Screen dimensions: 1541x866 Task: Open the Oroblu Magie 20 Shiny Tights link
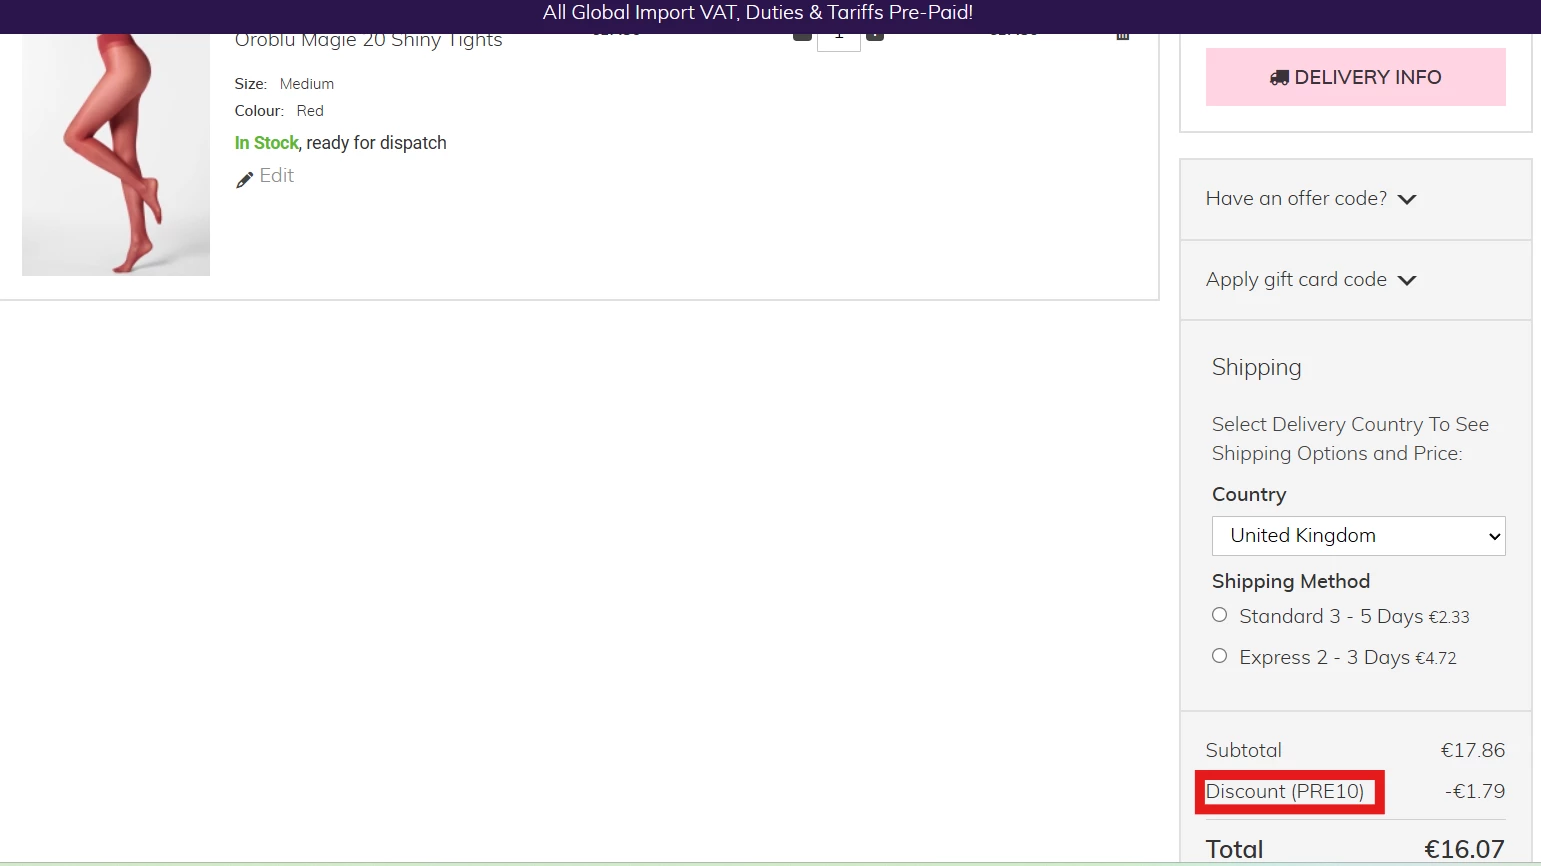[368, 41]
